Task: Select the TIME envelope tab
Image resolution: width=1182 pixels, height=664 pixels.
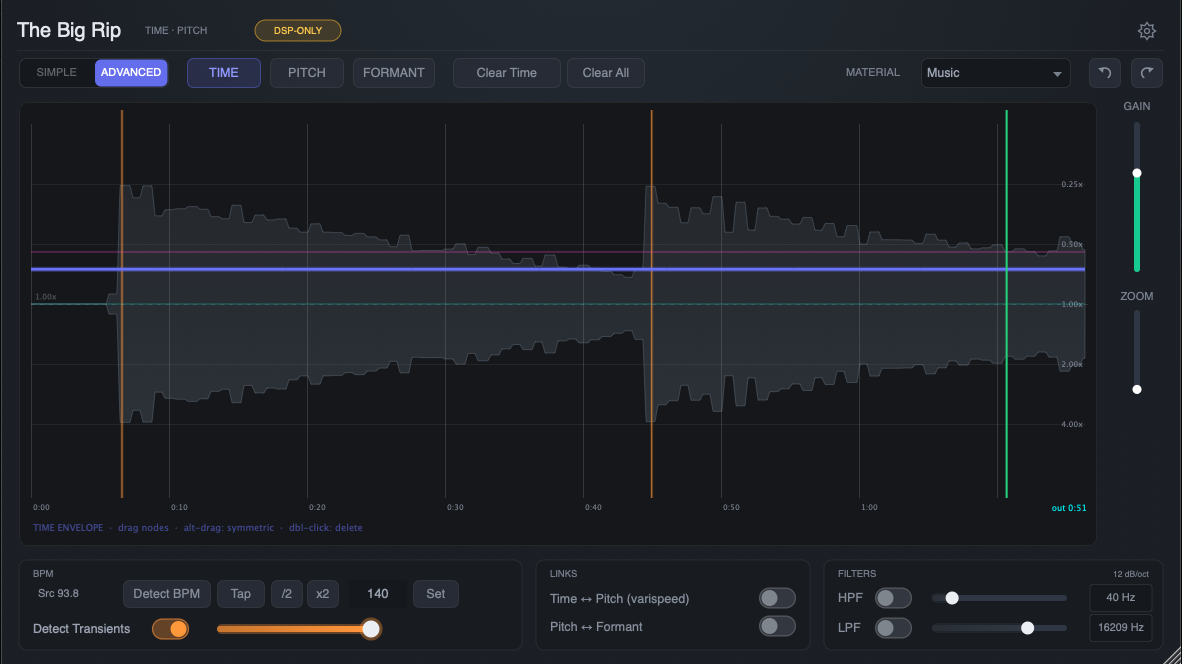Action: pyautogui.click(x=224, y=73)
